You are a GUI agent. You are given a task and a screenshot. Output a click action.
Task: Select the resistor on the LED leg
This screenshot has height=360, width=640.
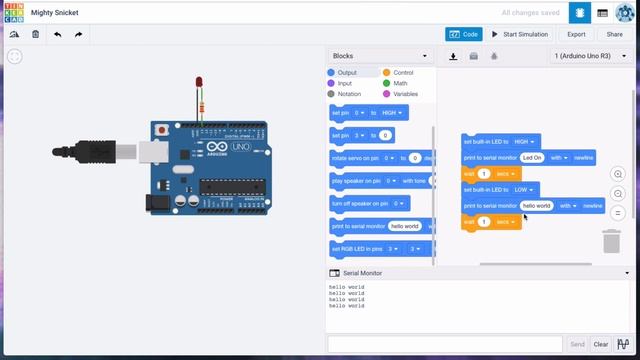(x=202, y=108)
